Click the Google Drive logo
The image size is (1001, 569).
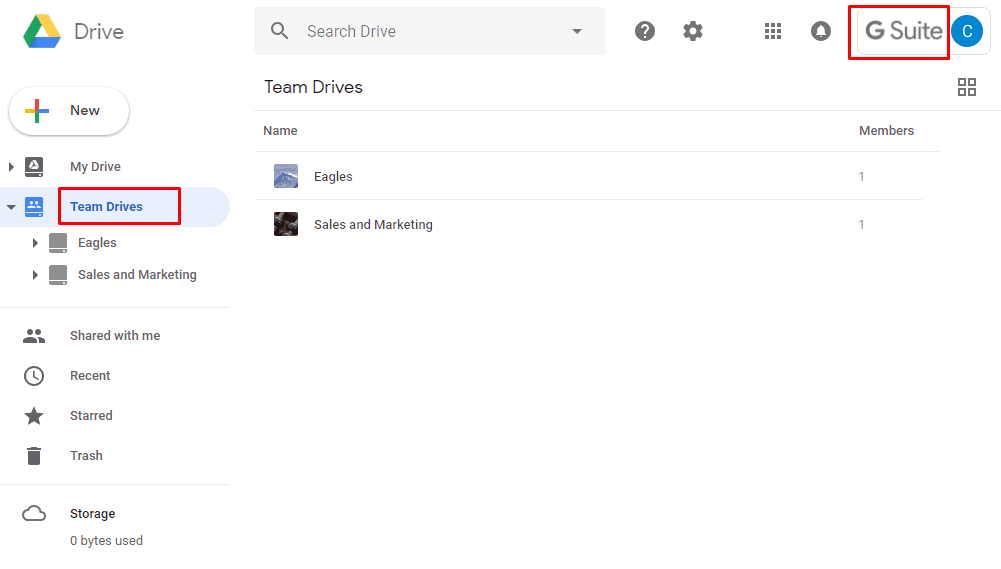pos(42,31)
